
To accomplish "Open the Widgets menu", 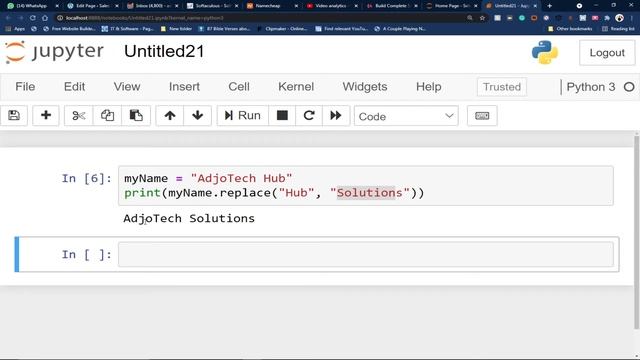I will [365, 87].
